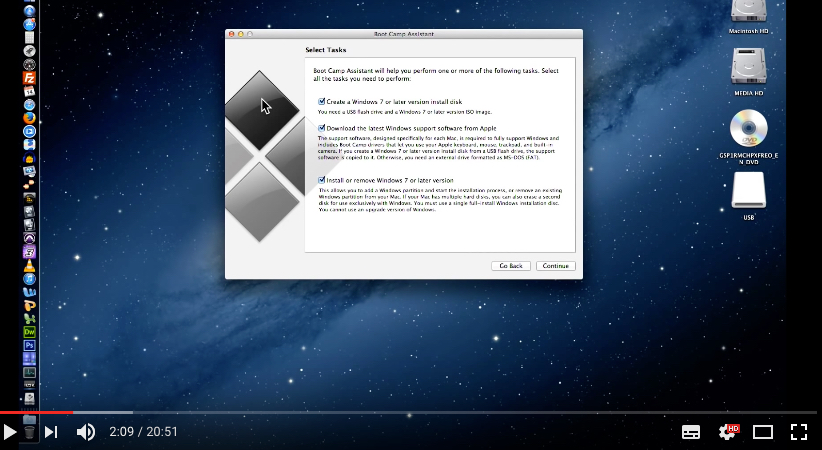Image resolution: width=822 pixels, height=450 pixels.
Task: Open Firefox from the dock
Action: (29, 118)
